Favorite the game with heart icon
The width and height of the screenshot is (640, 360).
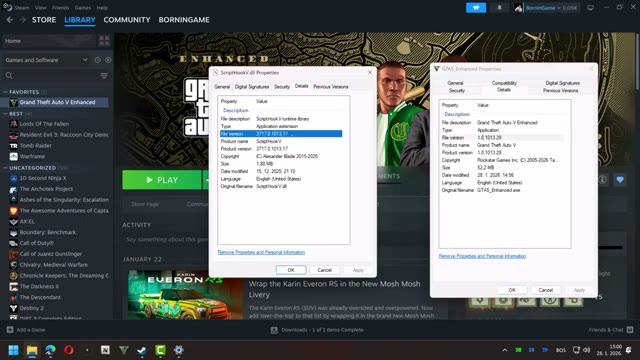pyautogui.click(x=620, y=180)
